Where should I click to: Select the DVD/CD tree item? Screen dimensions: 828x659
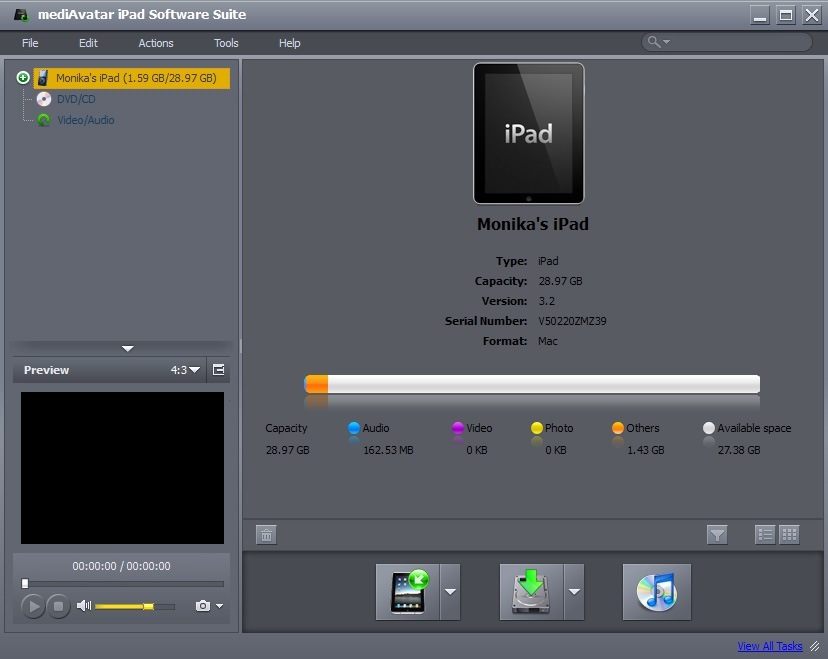(x=76, y=99)
